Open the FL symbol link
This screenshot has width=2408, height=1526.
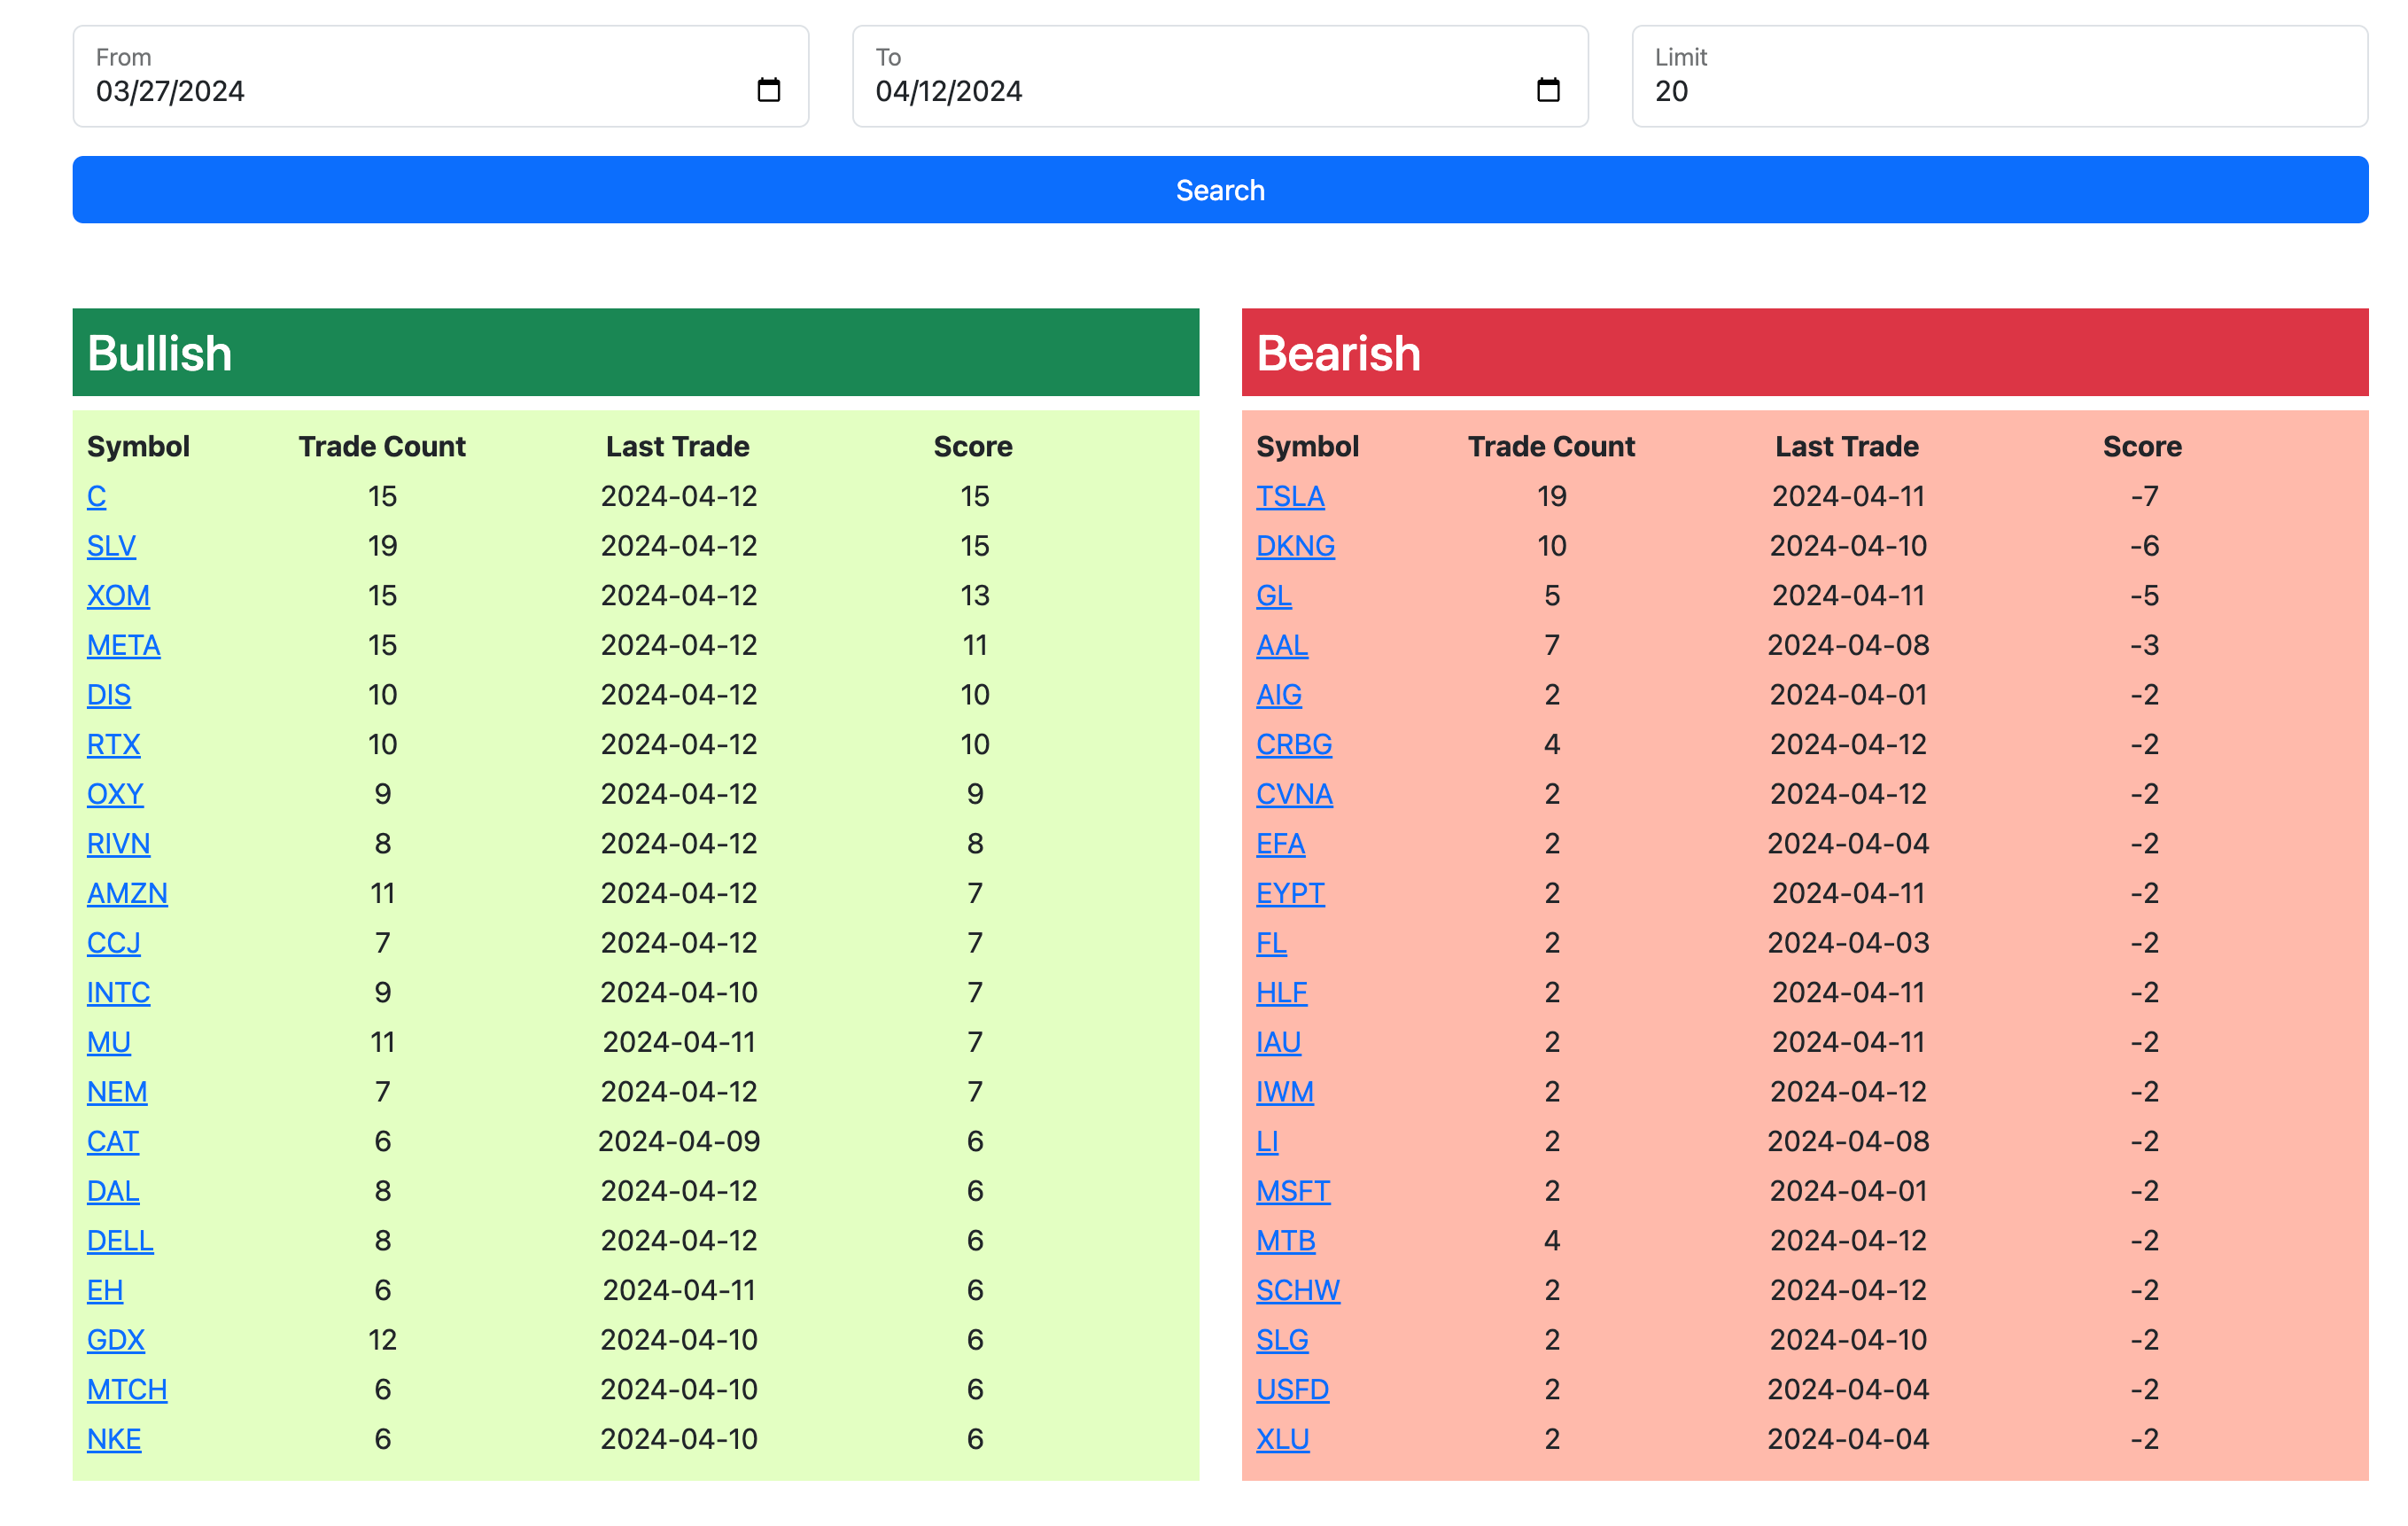pos(1271,943)
